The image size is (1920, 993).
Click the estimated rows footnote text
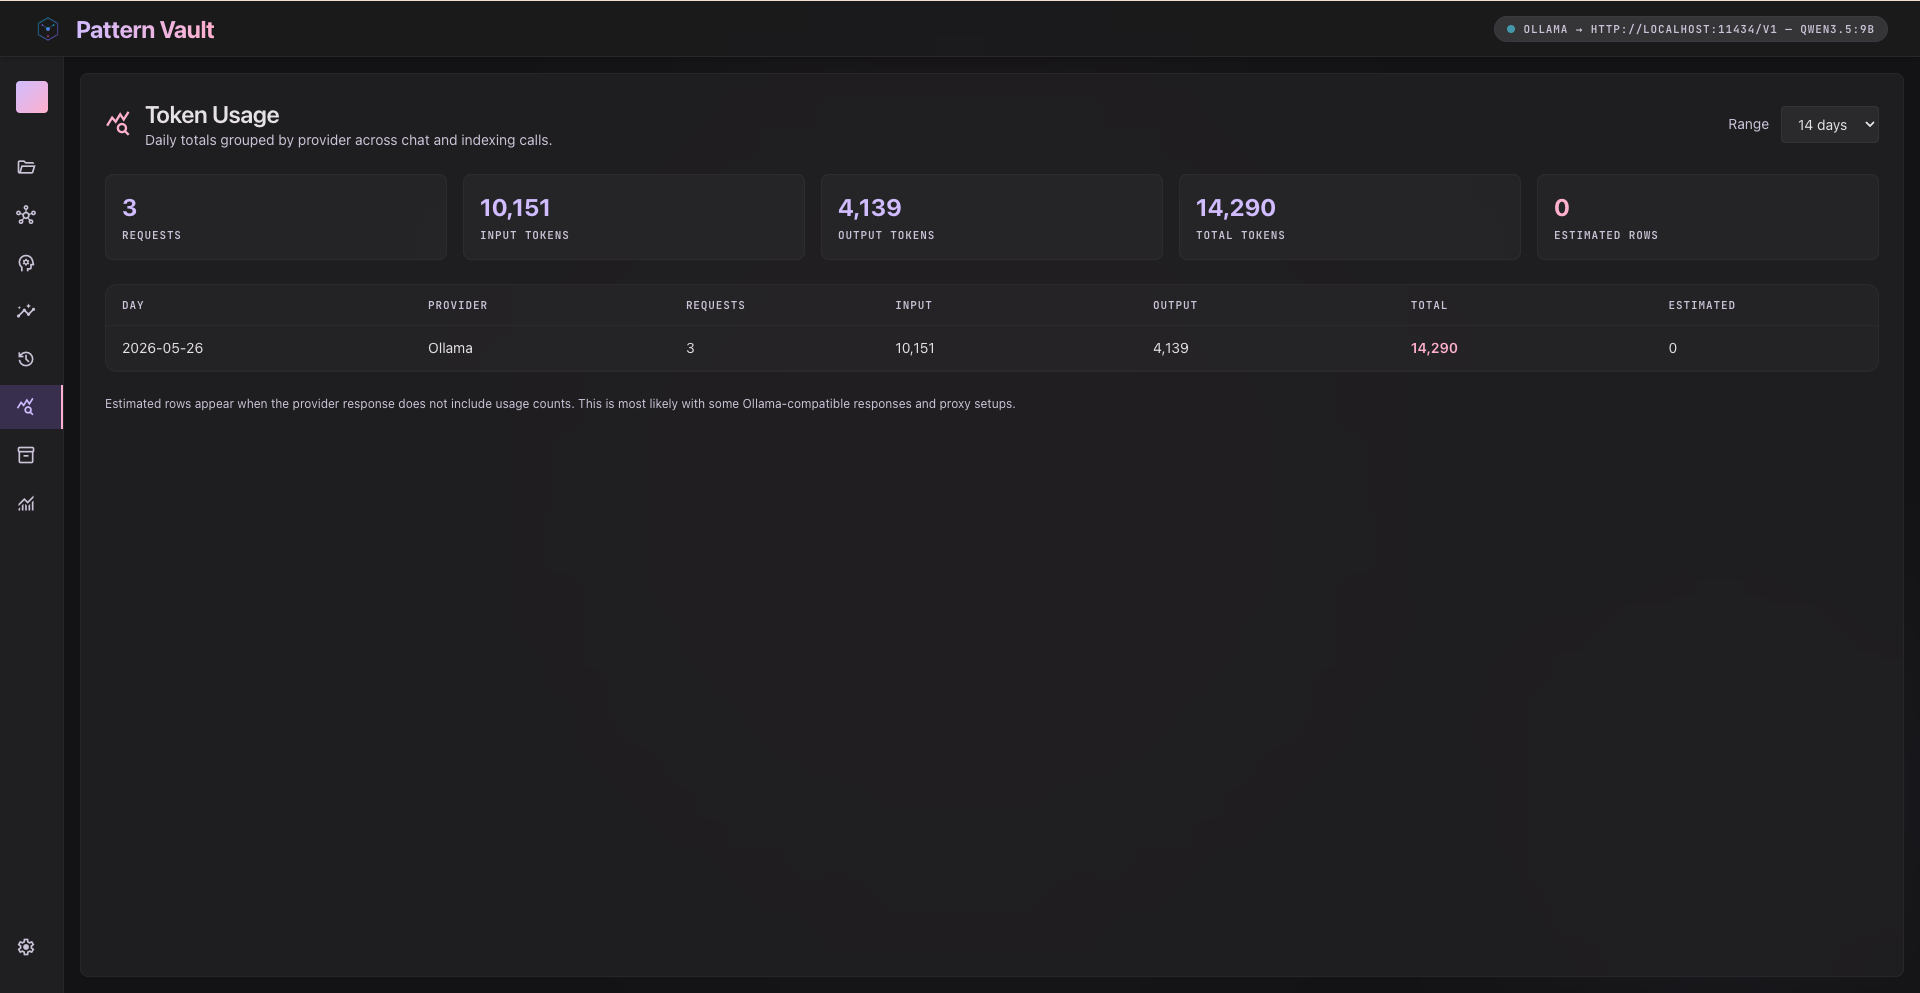pos(560,404)
